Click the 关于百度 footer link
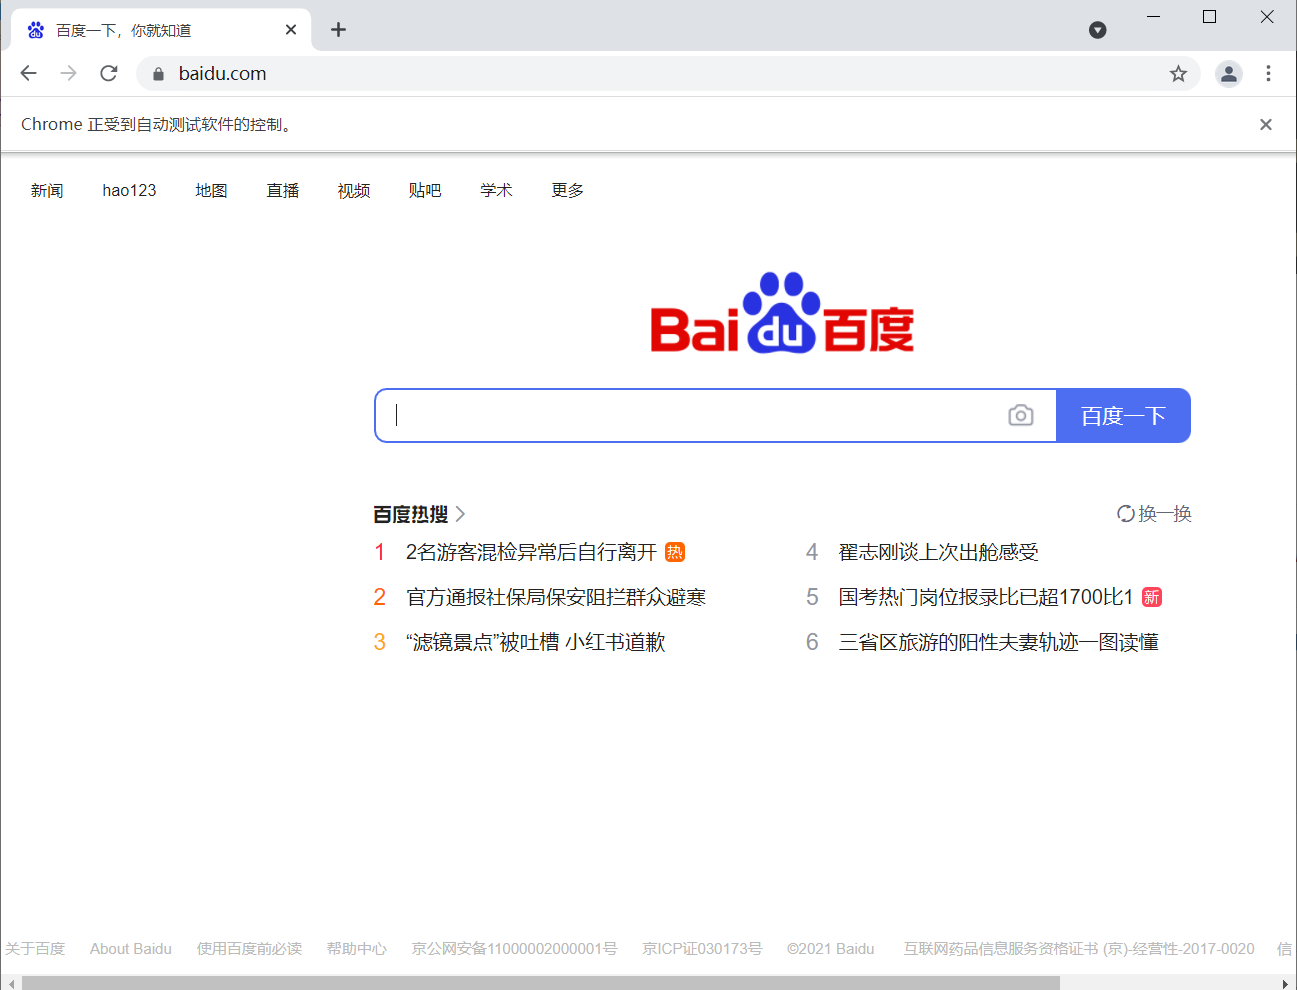The image size is (1297, 990). click(x=35, y=948)
